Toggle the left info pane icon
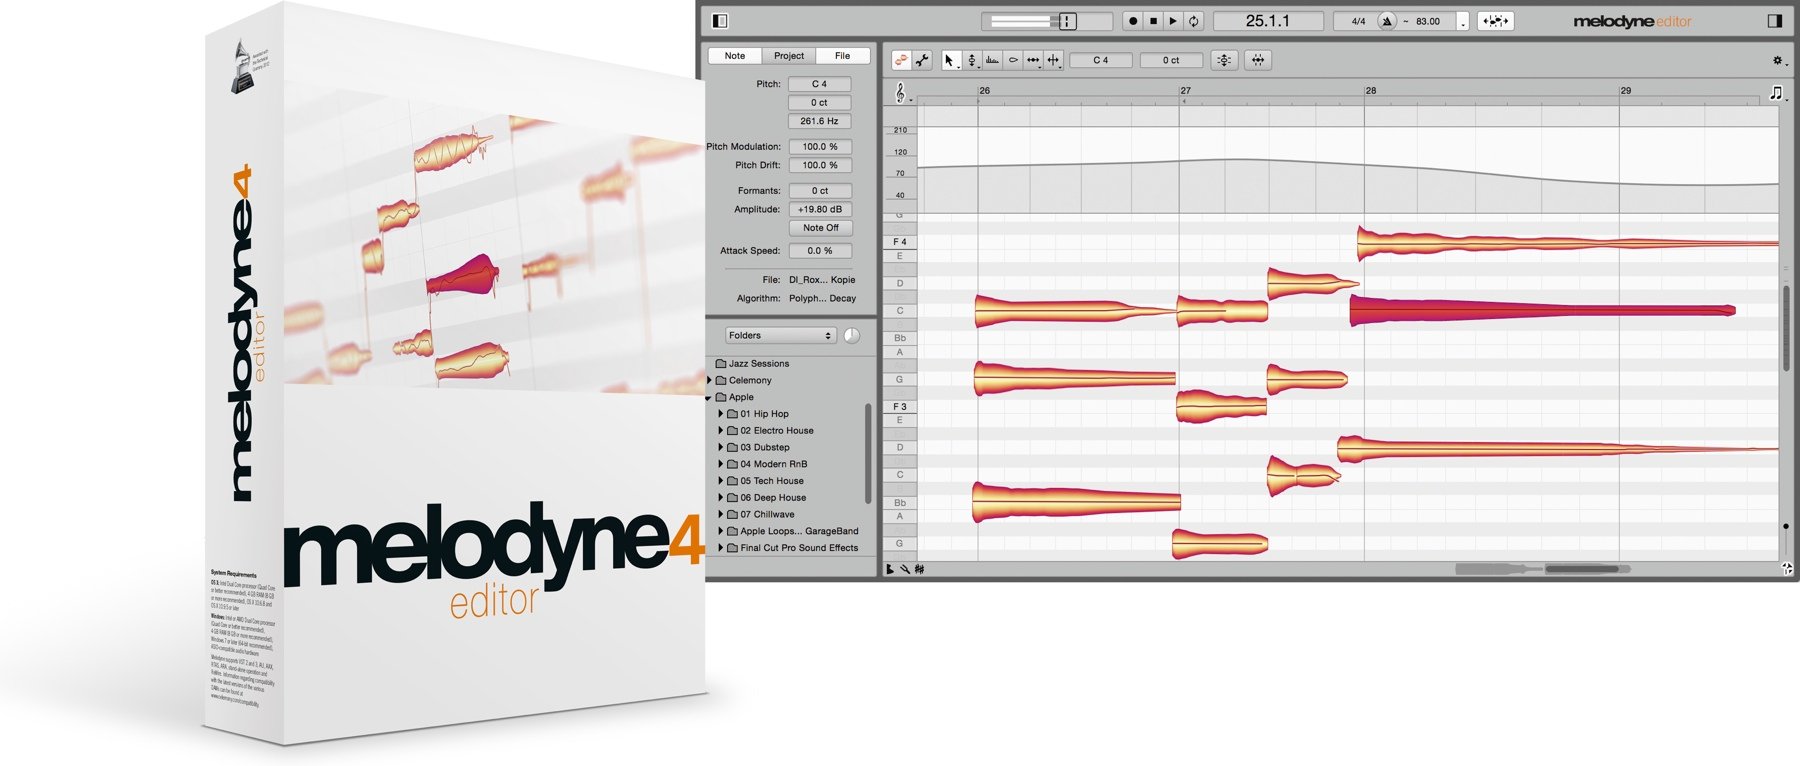The height and width of the screenshot is (766, 1800). pyautogui.click(x=719, y=20)
